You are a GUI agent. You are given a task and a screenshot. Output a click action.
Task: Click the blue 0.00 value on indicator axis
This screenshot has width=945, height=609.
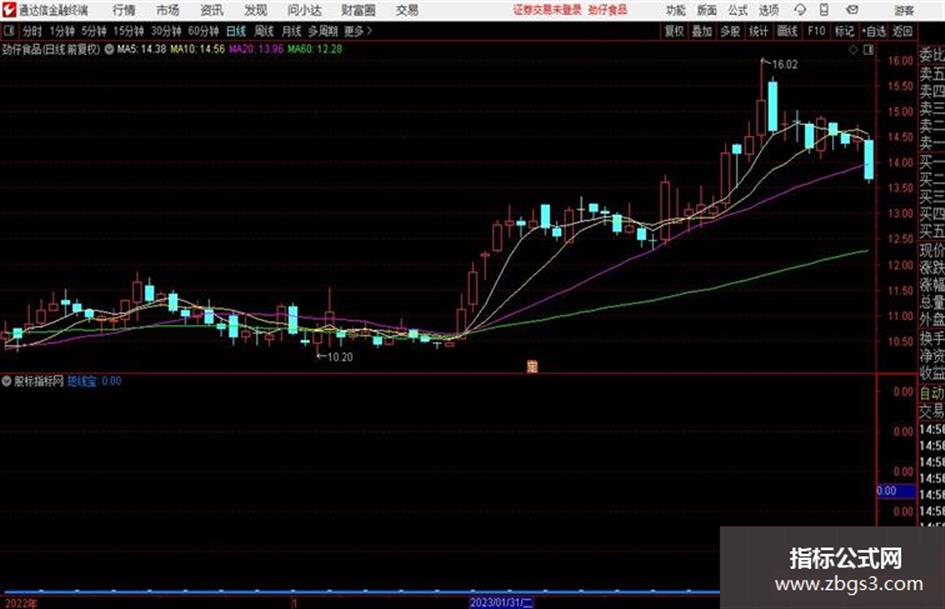(x=896, y=491)
